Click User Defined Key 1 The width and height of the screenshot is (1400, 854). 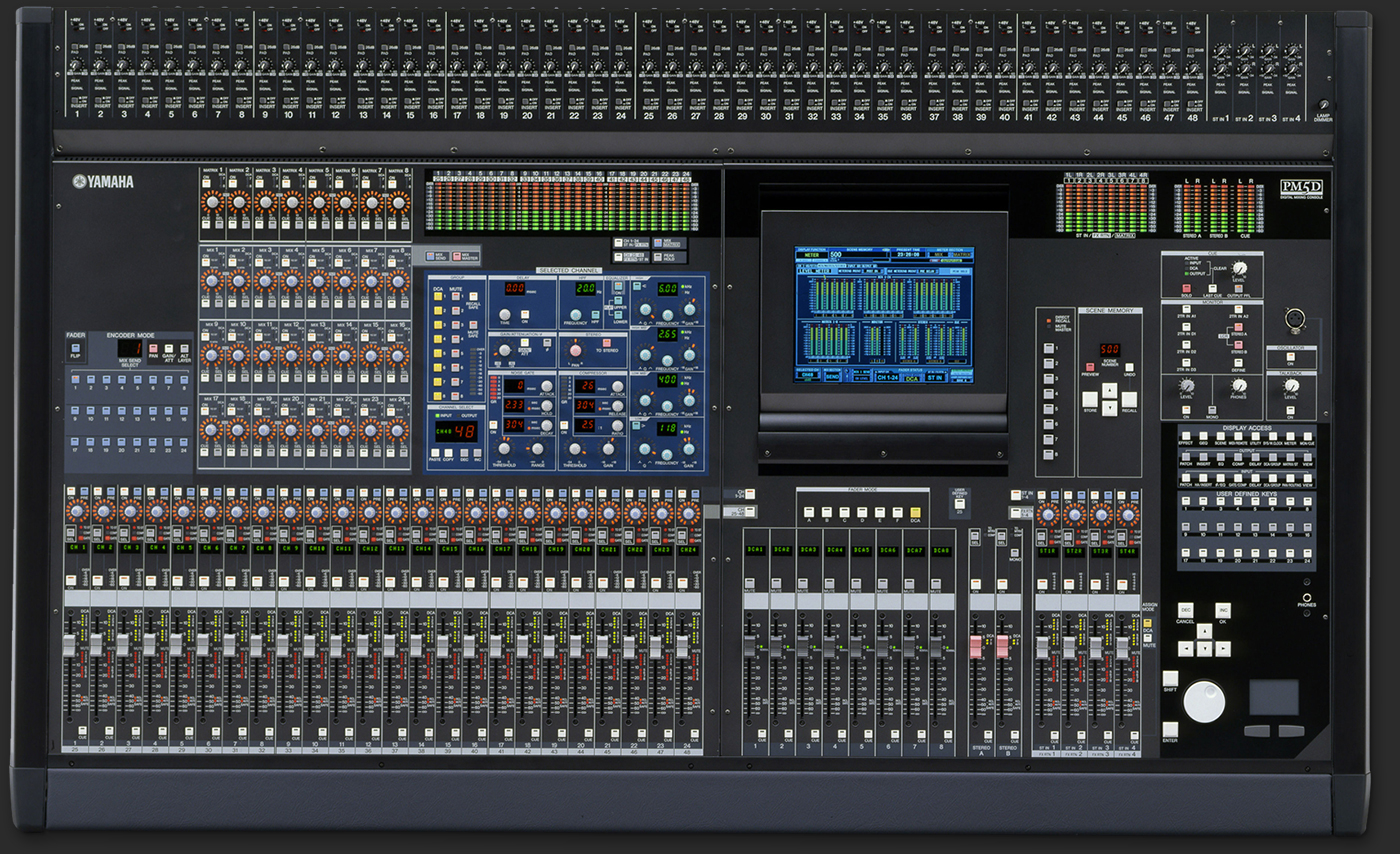pos(1186,502)
